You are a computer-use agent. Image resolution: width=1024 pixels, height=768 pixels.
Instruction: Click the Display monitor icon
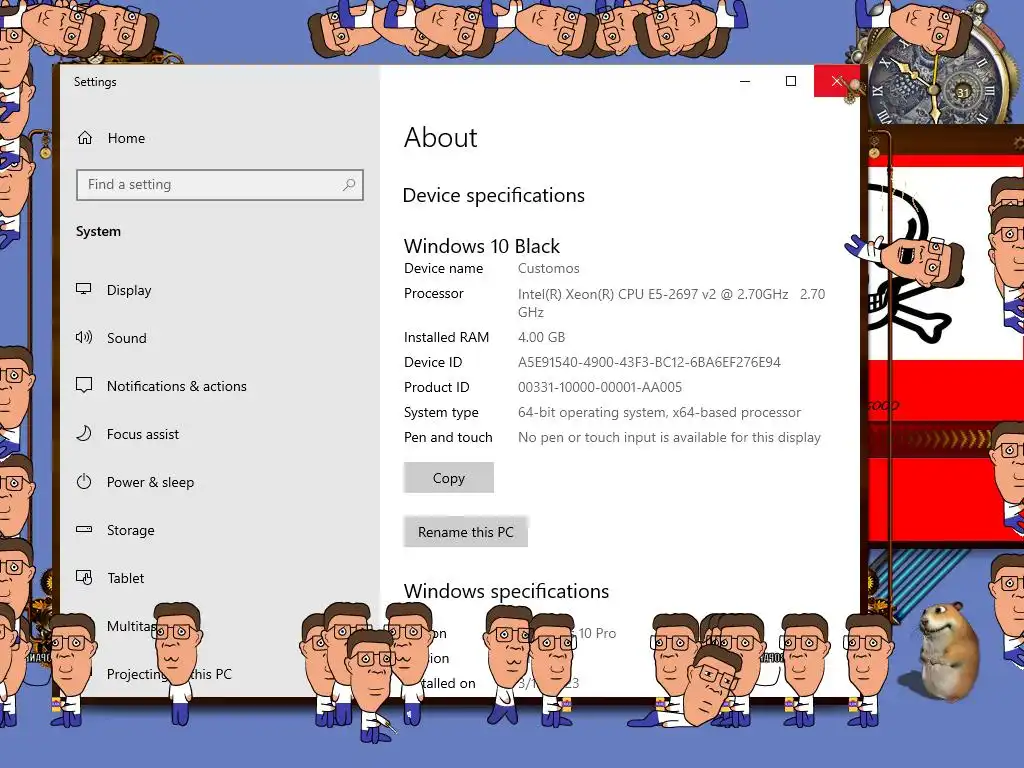pos(84,289)
